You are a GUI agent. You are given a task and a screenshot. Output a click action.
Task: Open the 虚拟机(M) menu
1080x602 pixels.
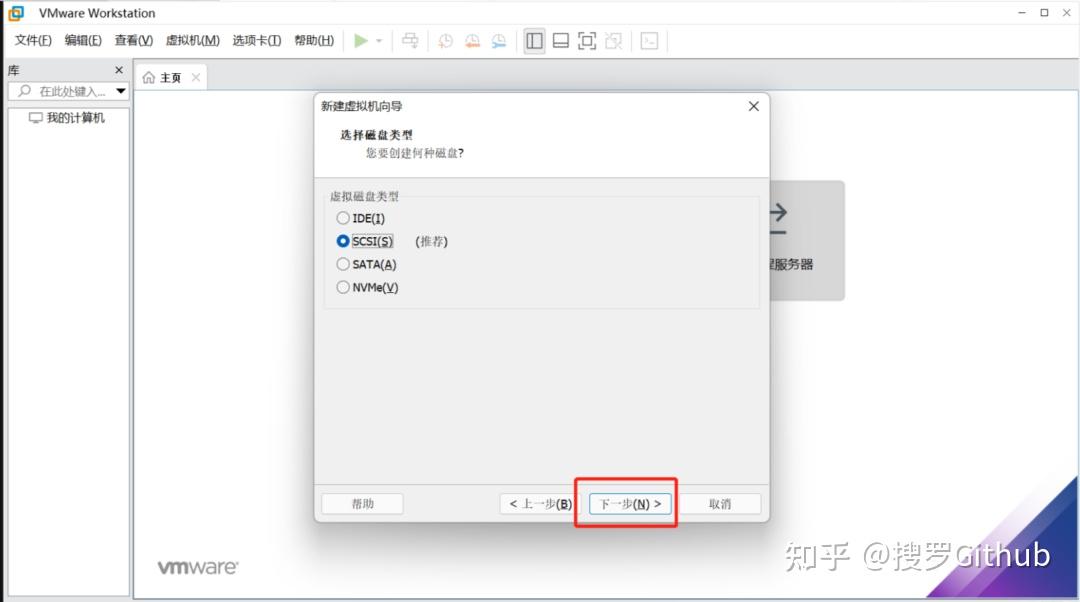(x=193, y=41)
